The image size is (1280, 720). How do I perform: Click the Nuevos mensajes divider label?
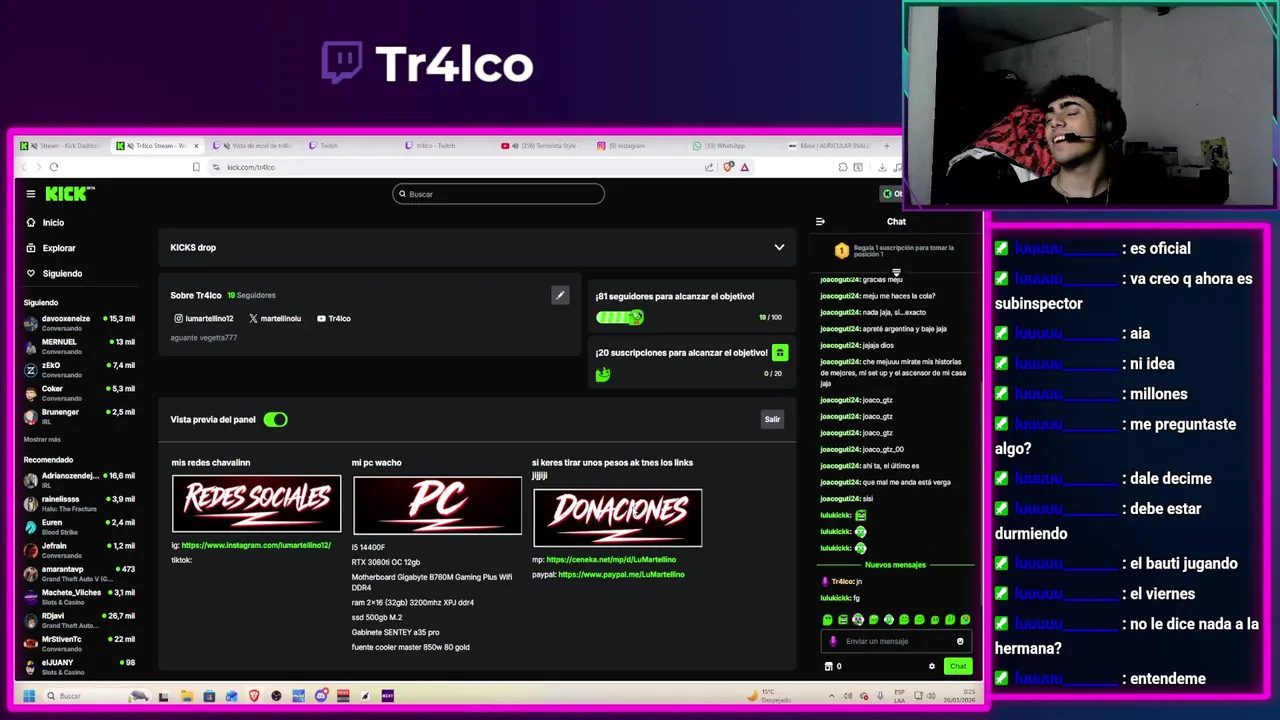click(x=895, y=565)
